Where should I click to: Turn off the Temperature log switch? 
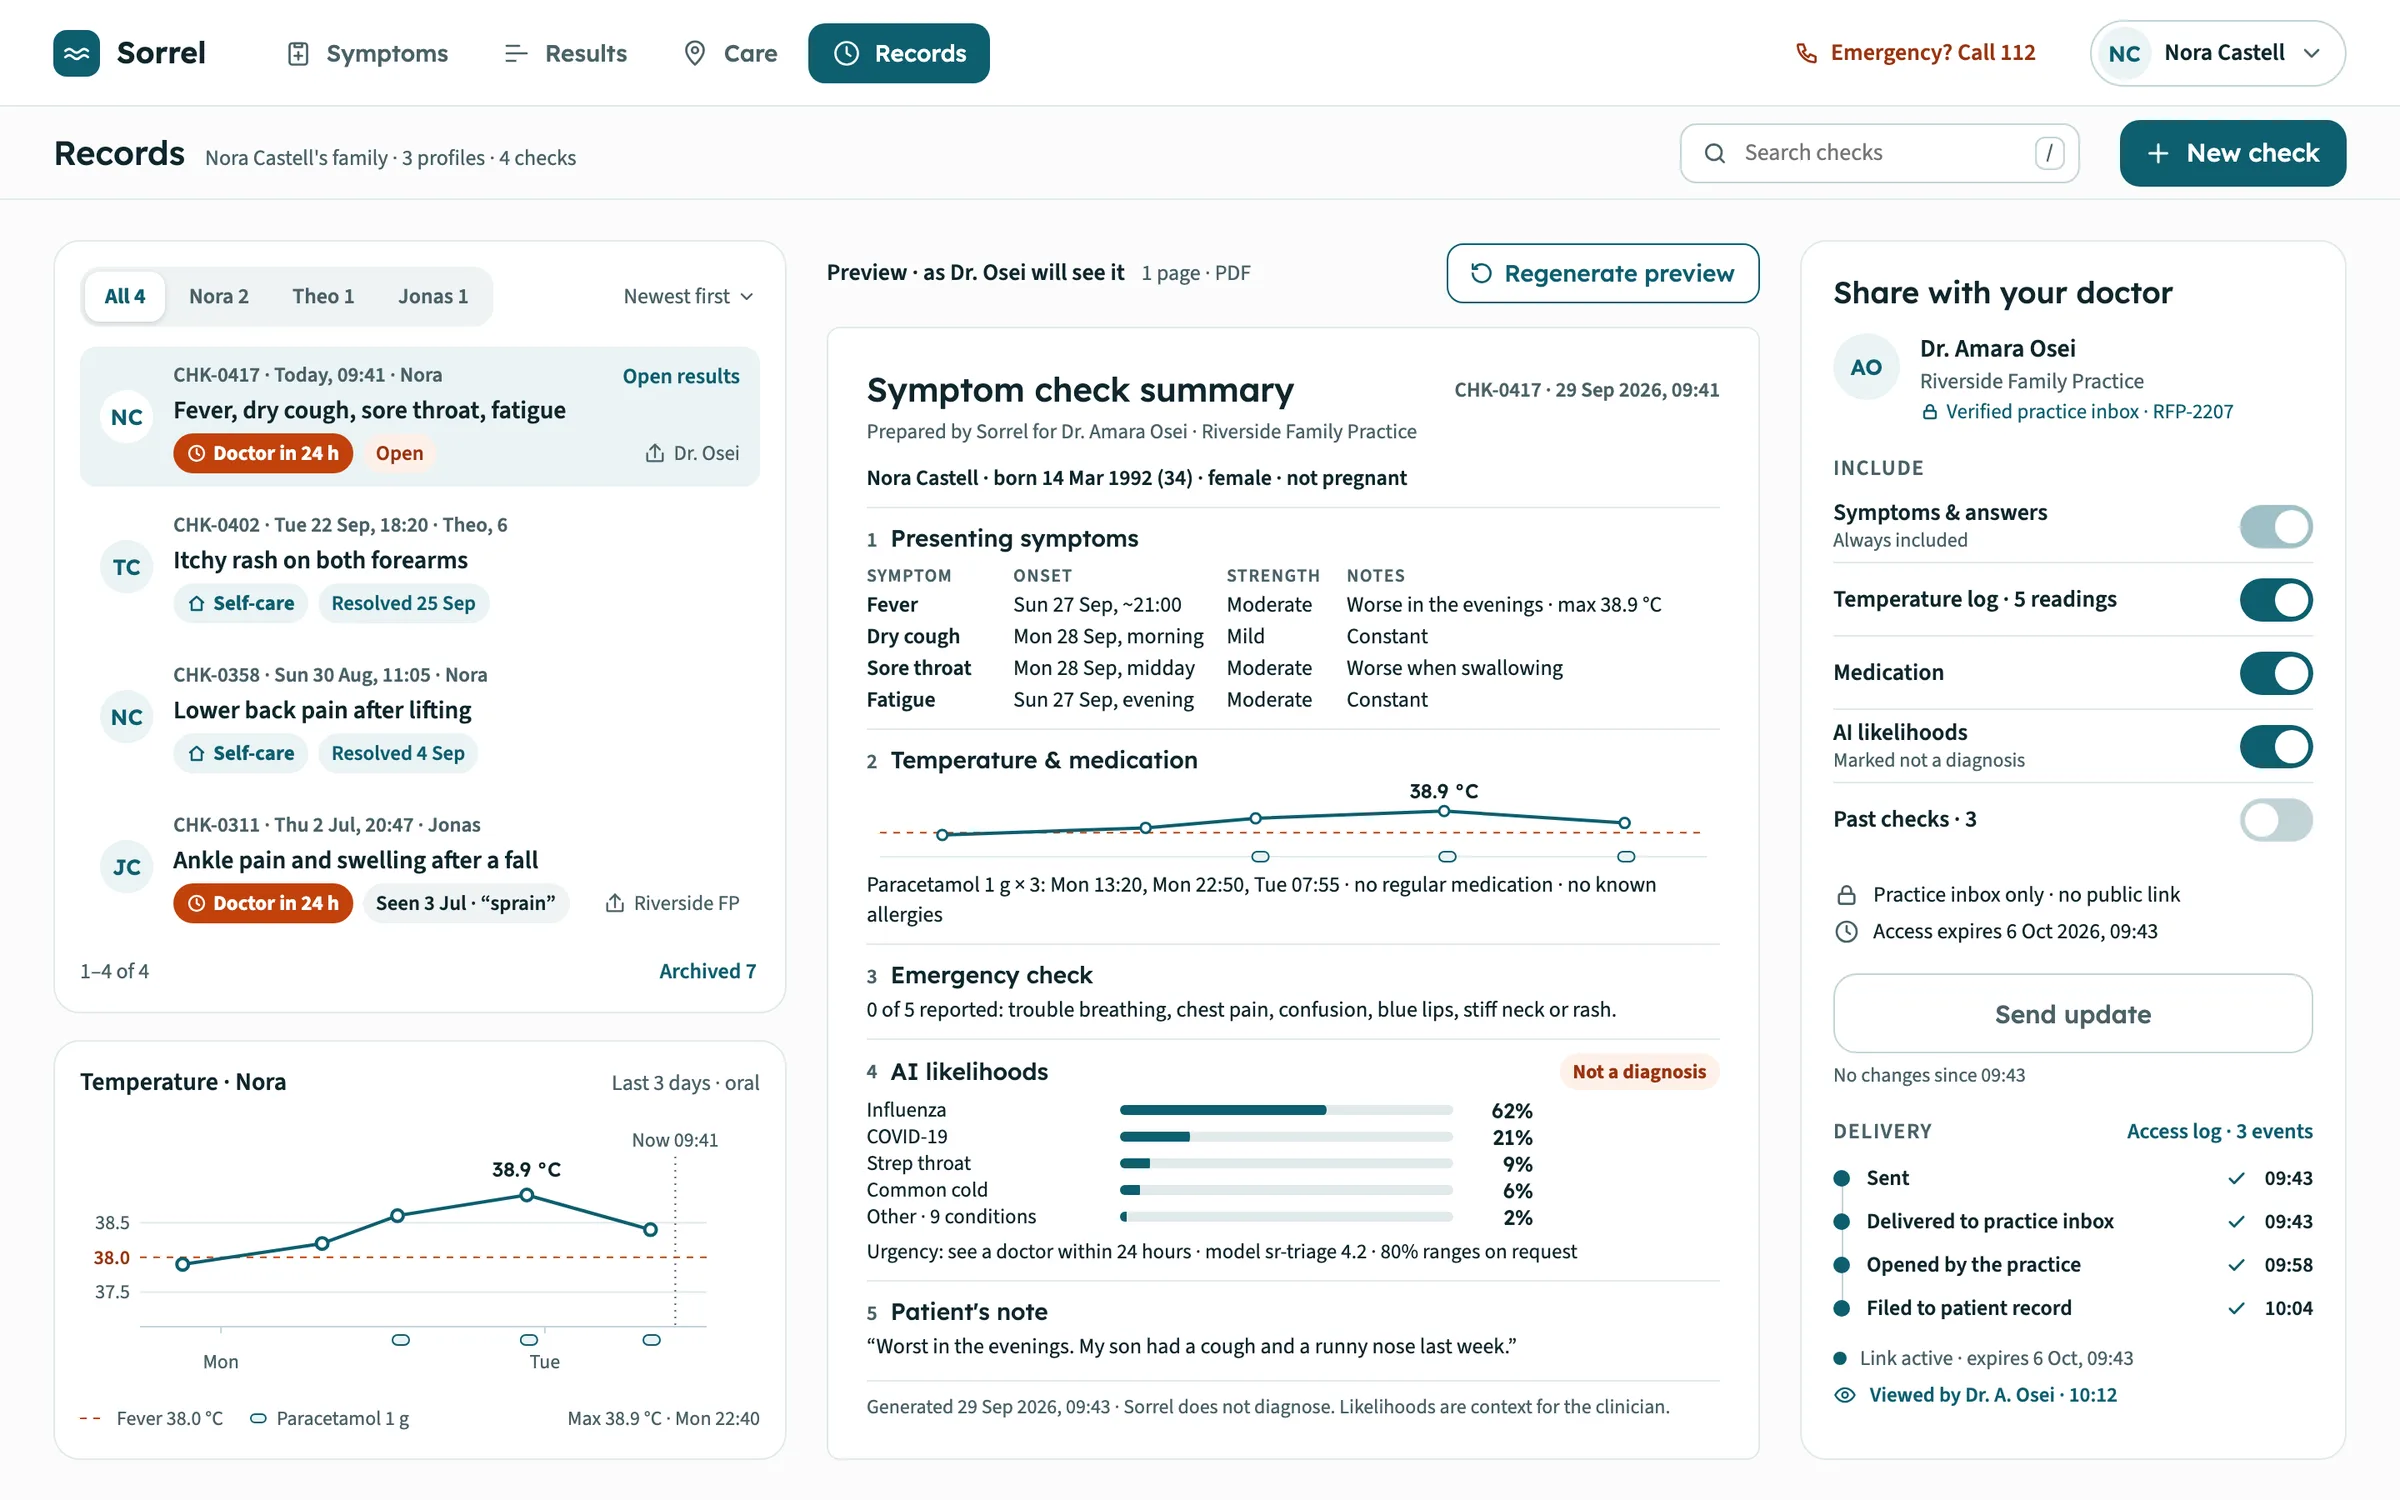2276,600
